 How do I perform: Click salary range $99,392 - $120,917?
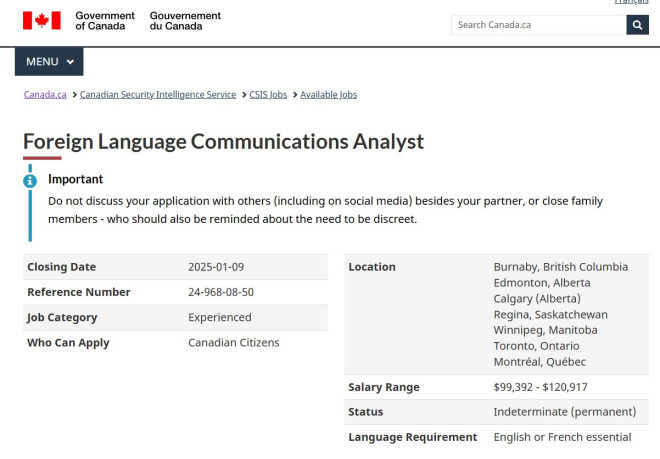pyautogui.click(x=540, y=387)
